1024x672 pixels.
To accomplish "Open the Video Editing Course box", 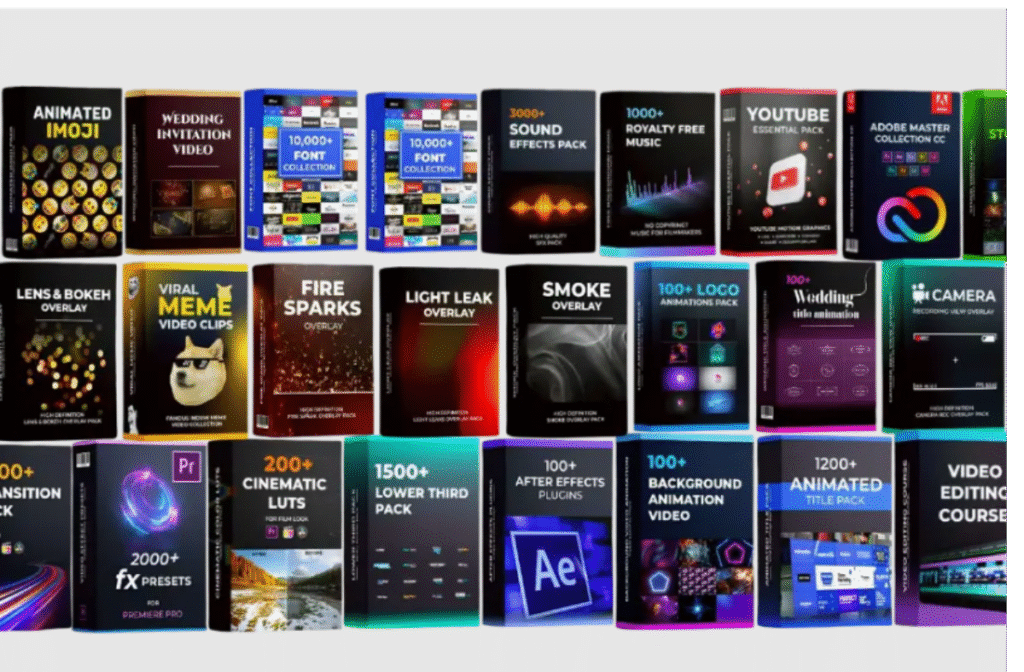I will 951,532.
